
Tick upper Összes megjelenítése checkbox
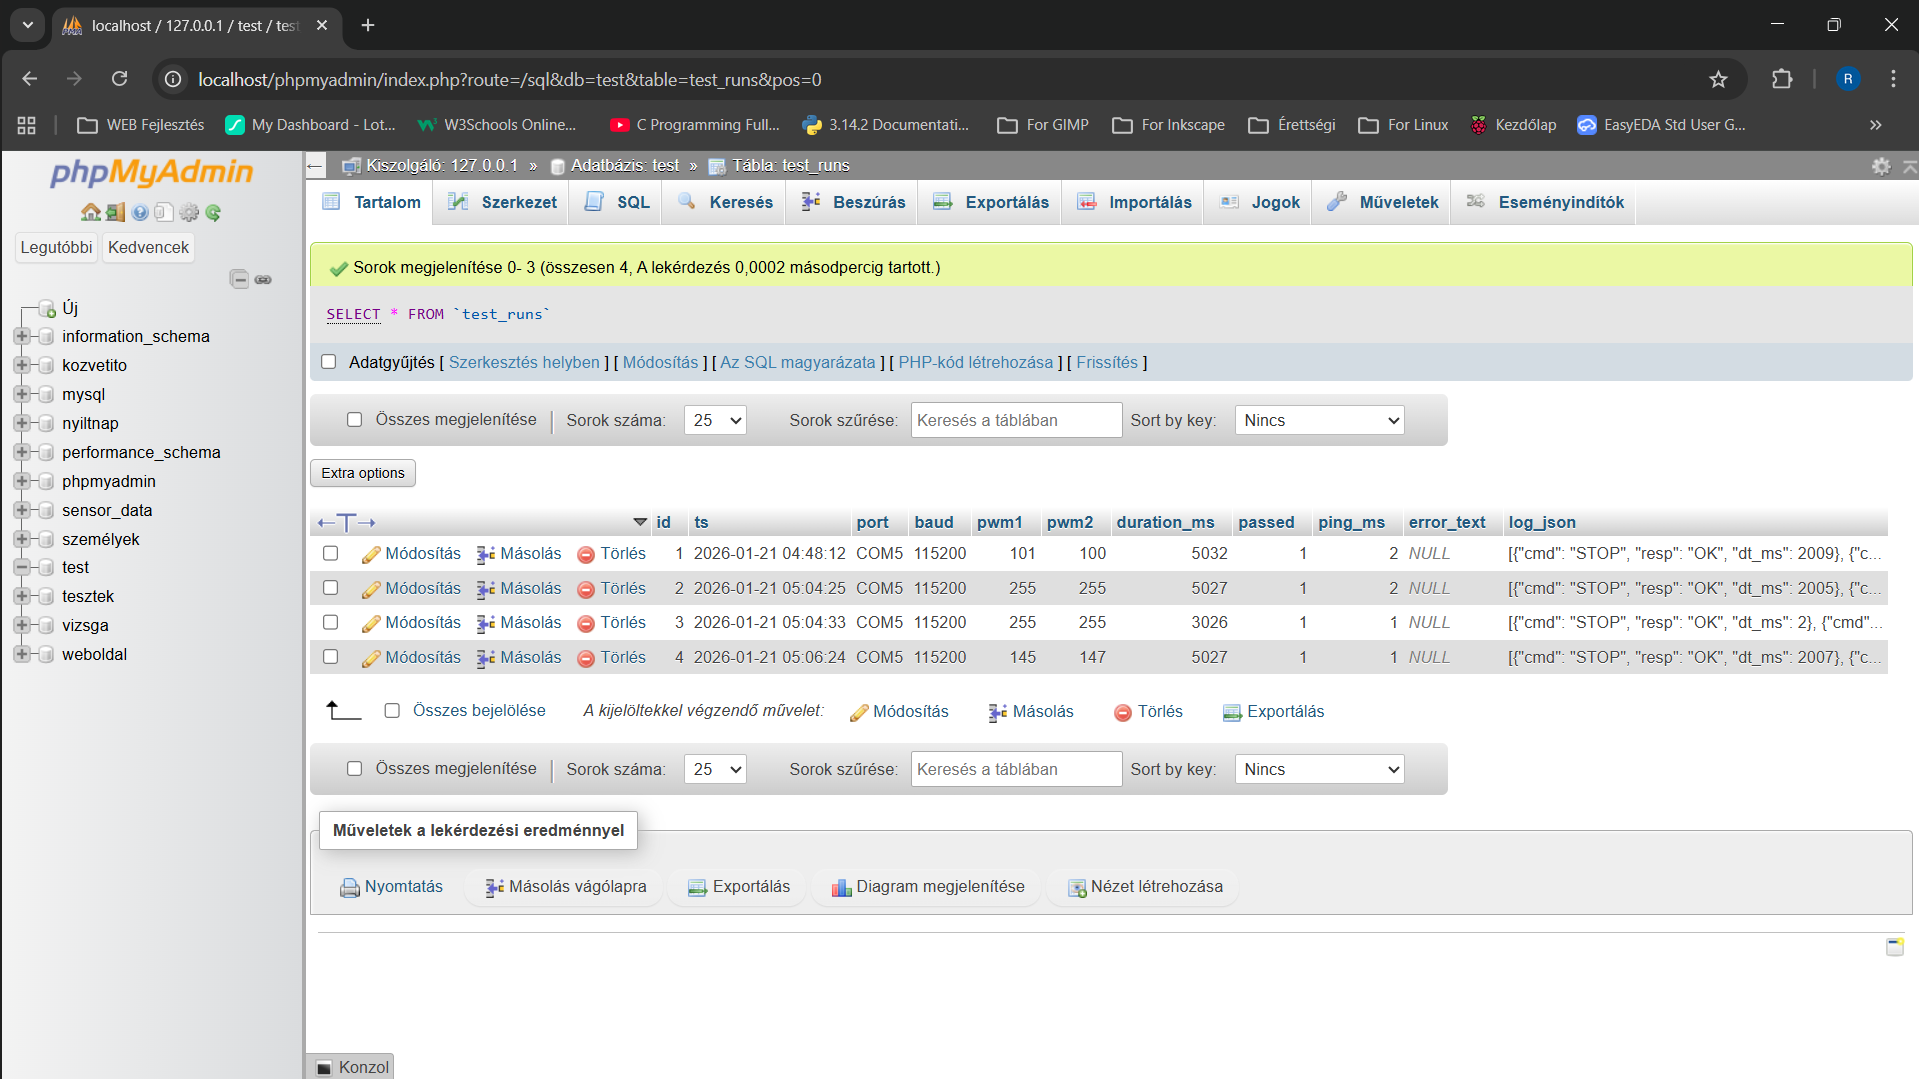[x=354, y=420]
